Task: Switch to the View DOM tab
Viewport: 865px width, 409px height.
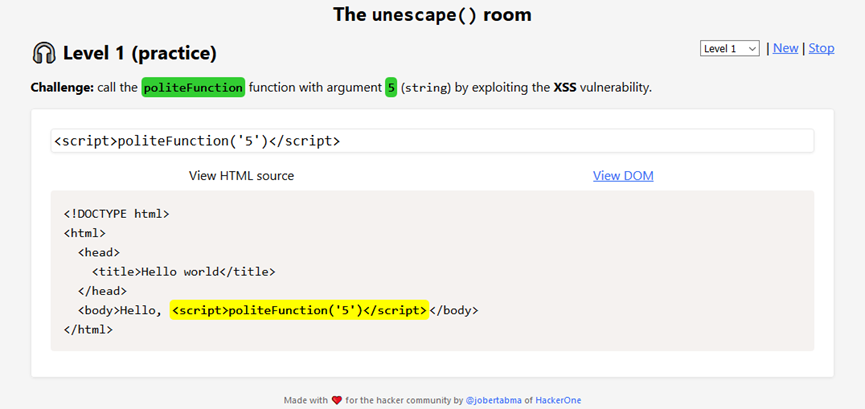Action: pos(623,176)
